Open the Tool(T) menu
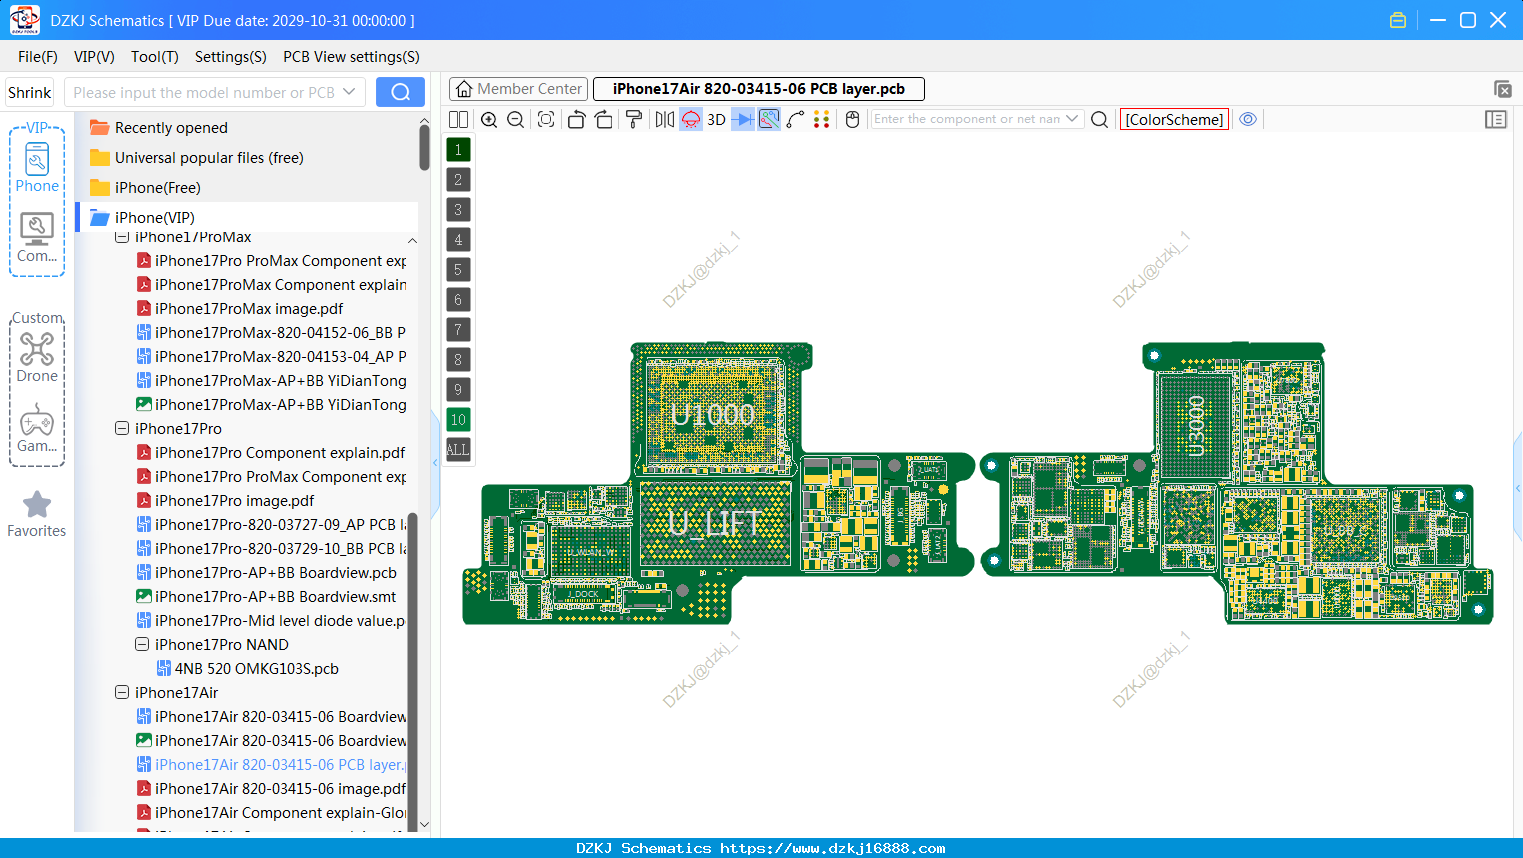Screen dimensions: 1523x858 coord(155,57)
